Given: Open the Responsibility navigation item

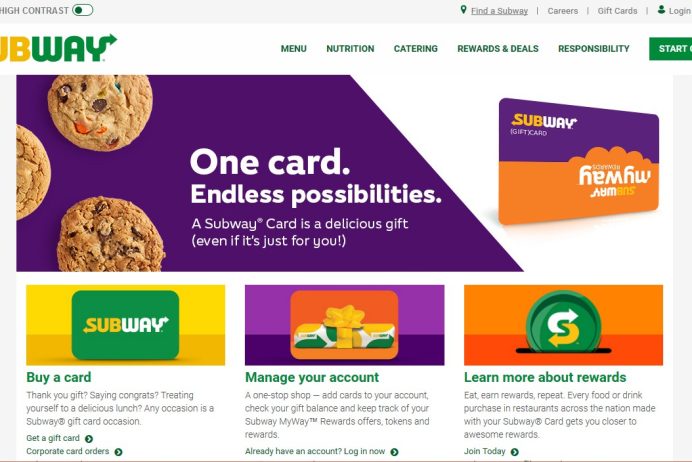Looking at the screenshot, I should click(594, 49).
